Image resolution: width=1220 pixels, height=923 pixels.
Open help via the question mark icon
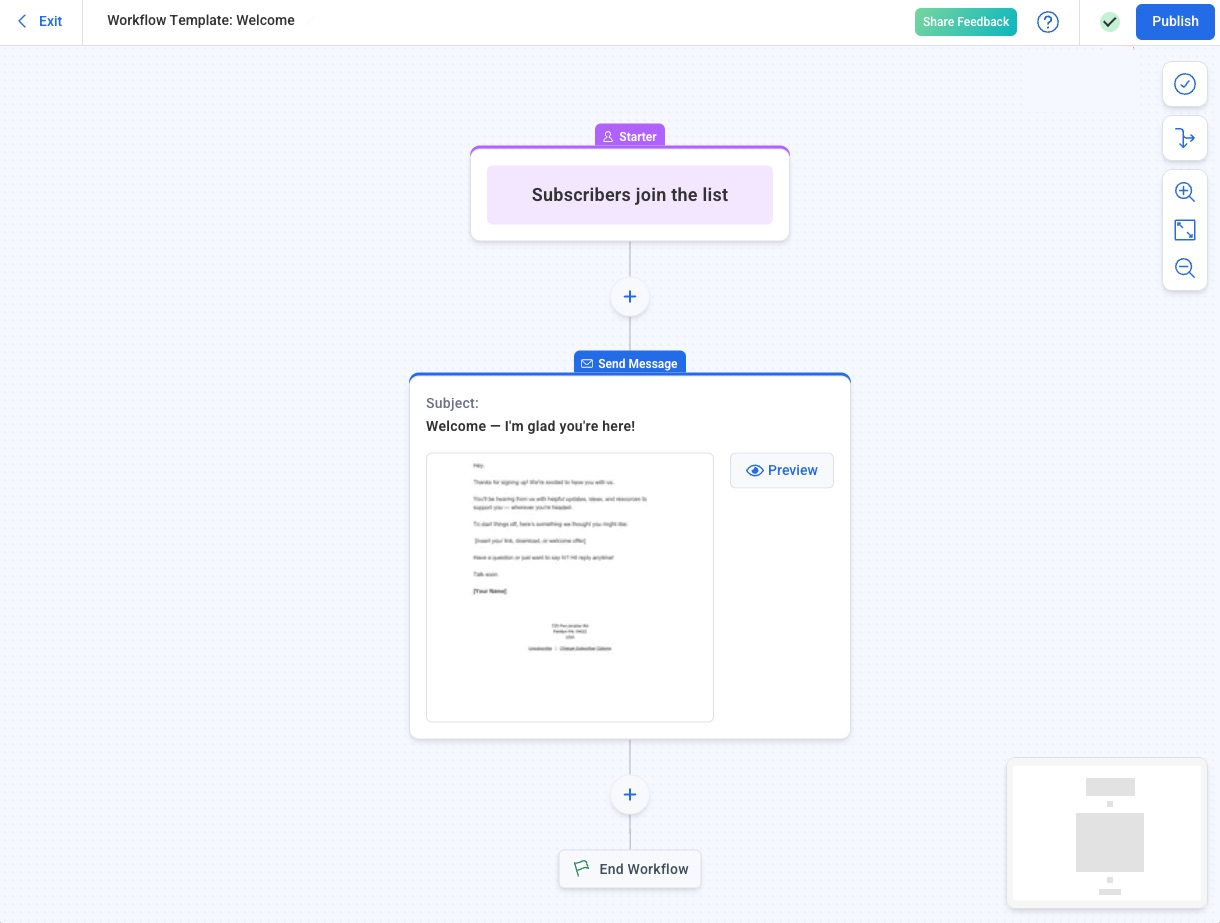1048,21
